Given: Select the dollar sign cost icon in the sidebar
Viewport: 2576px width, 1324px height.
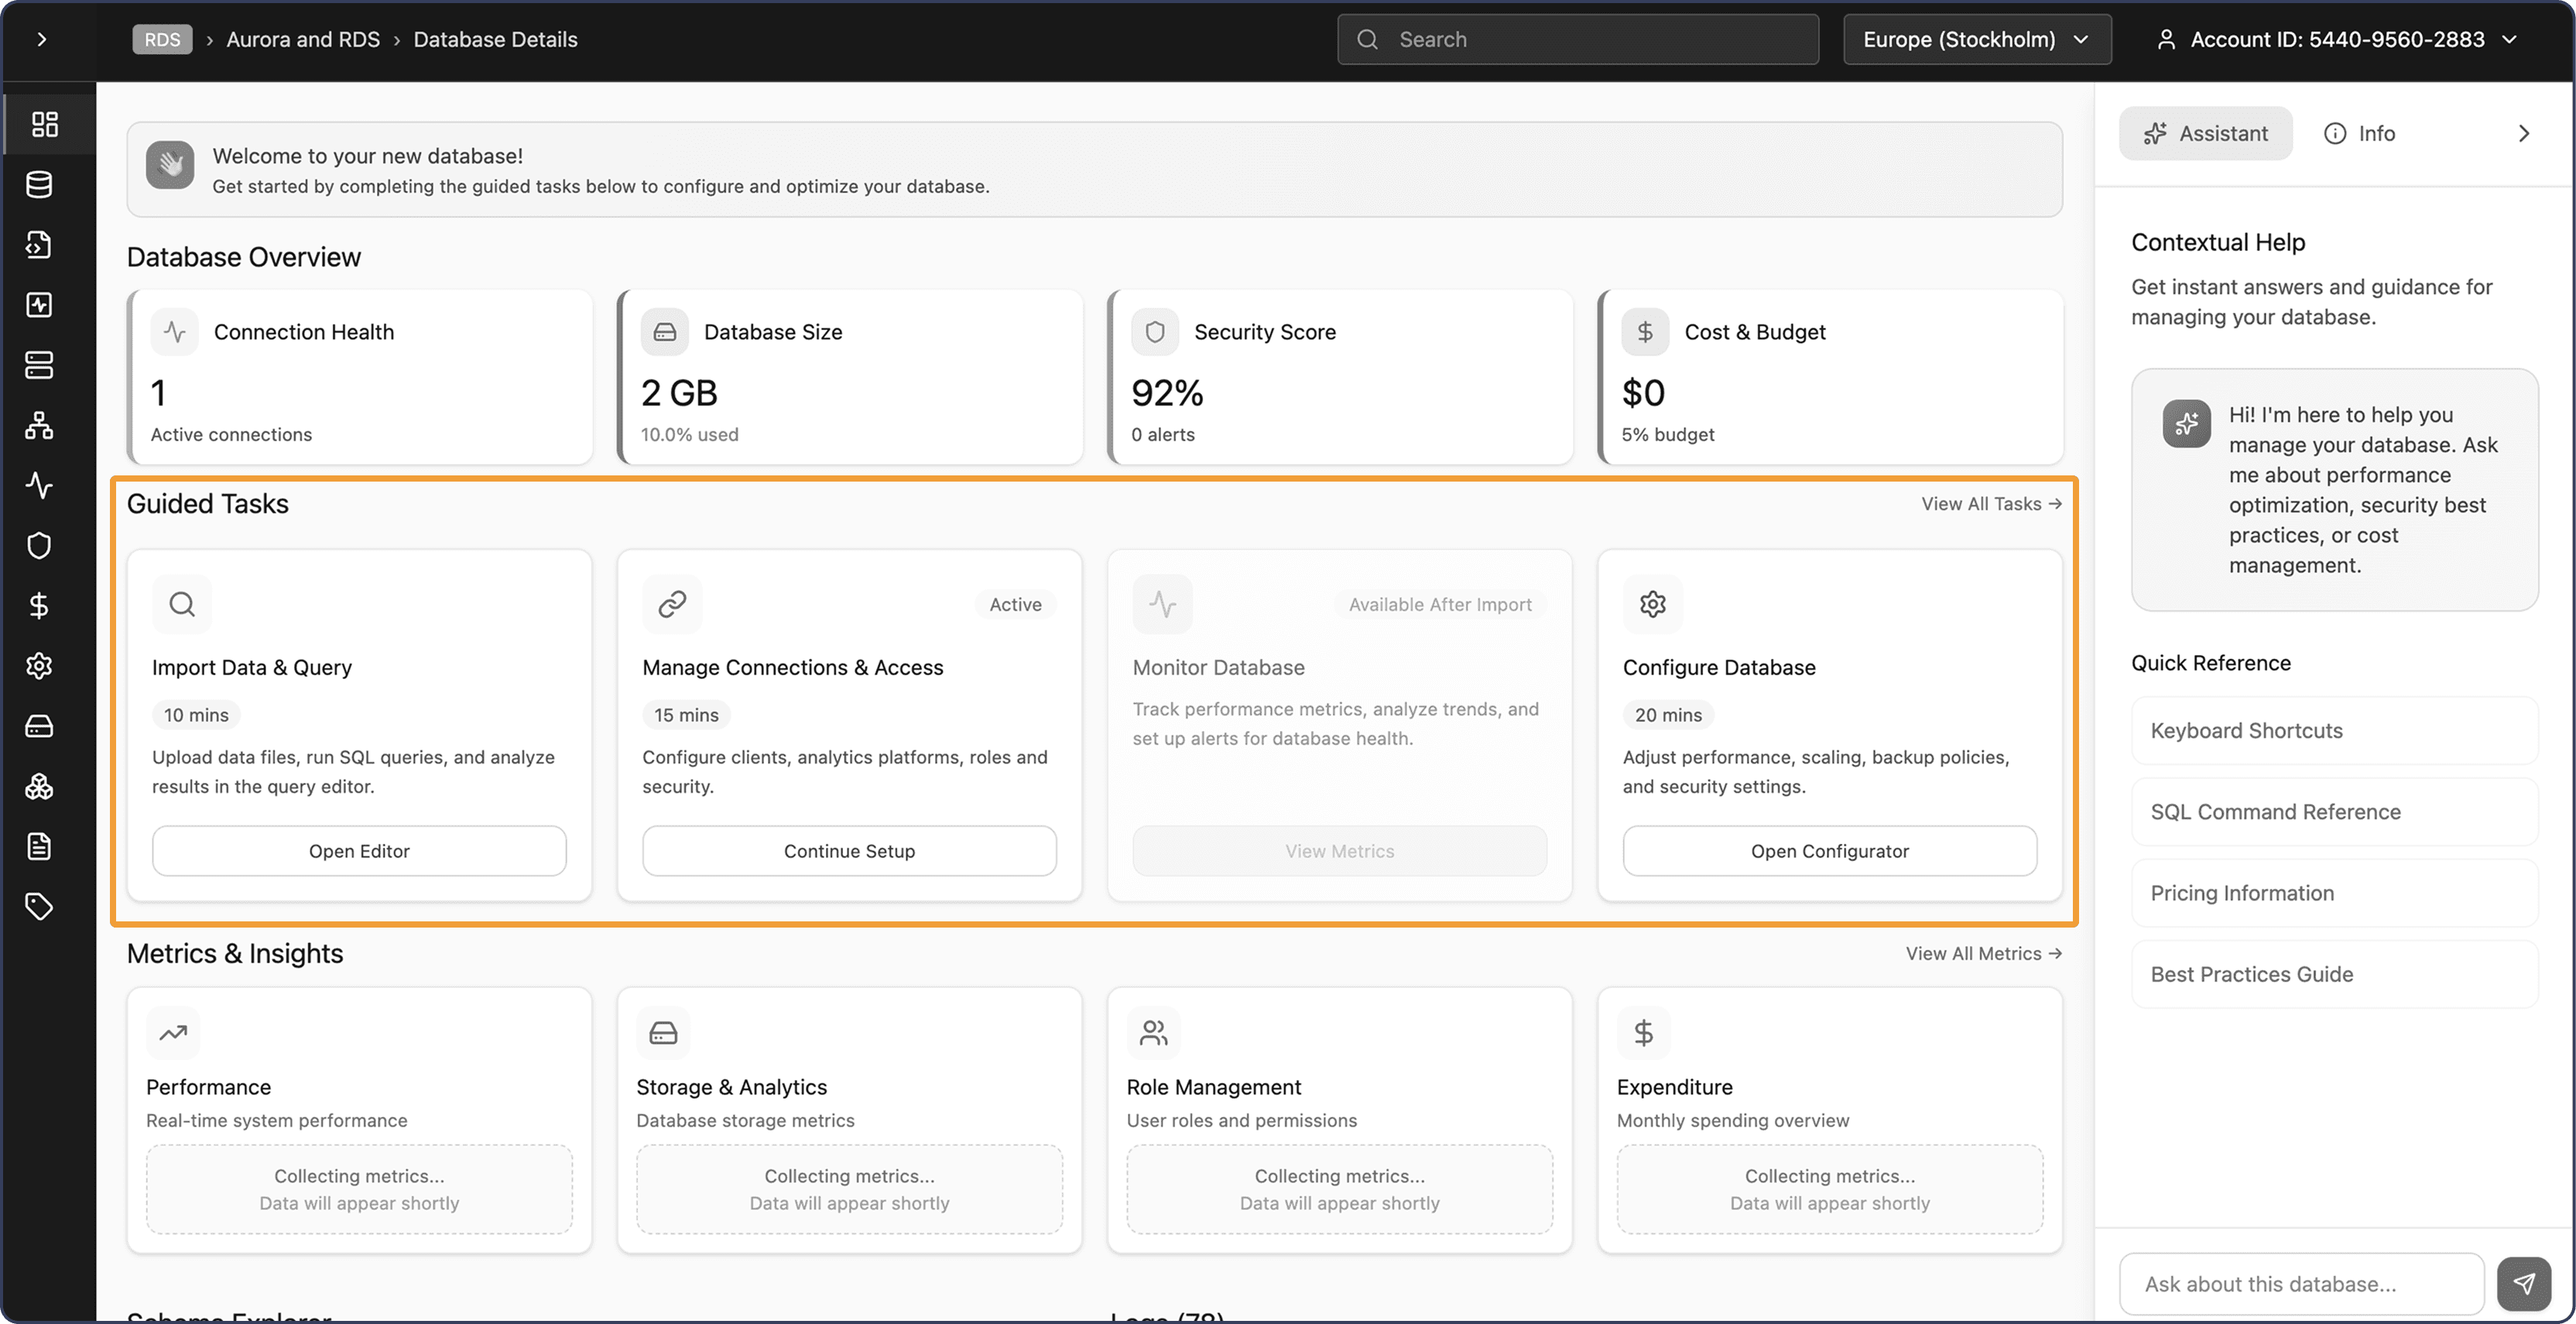Looking at the screenshot, I should click(39, 606).
